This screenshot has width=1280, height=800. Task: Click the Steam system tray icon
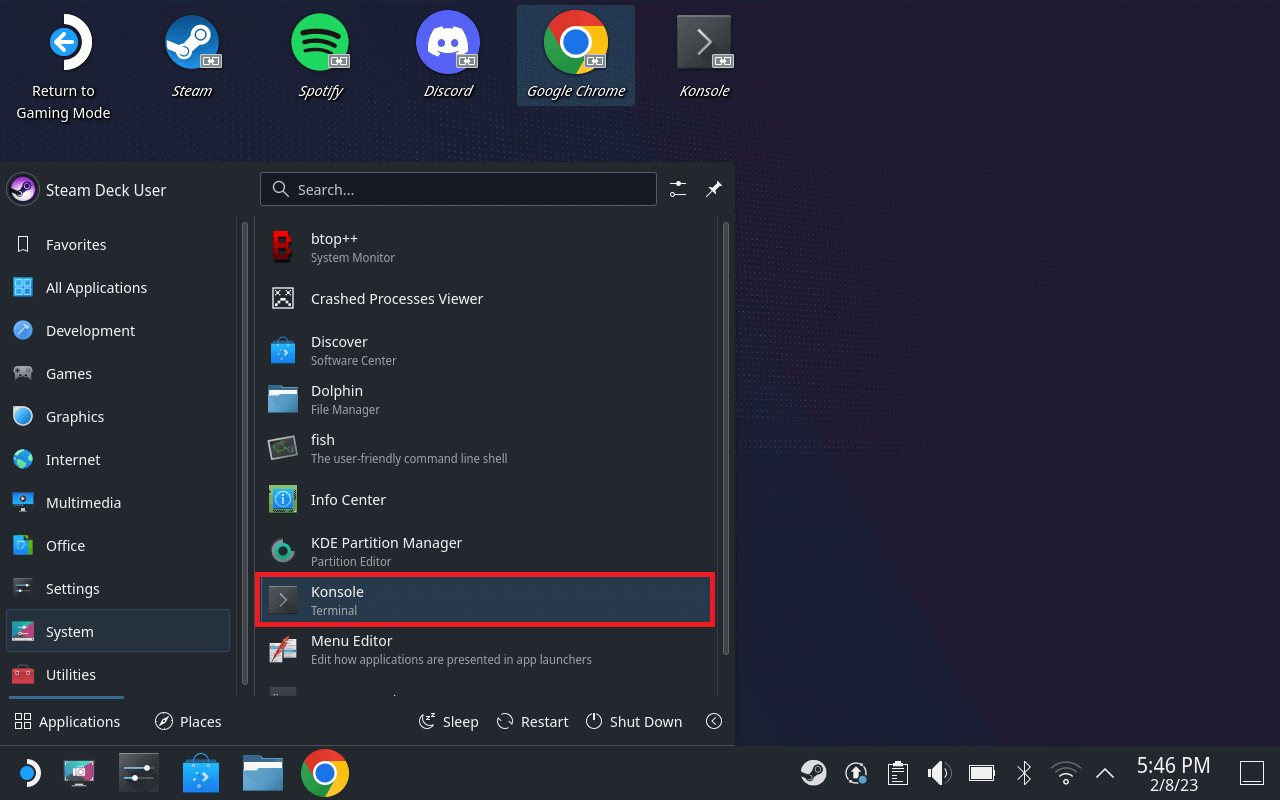pyautogui.click(x=813, y=772)
